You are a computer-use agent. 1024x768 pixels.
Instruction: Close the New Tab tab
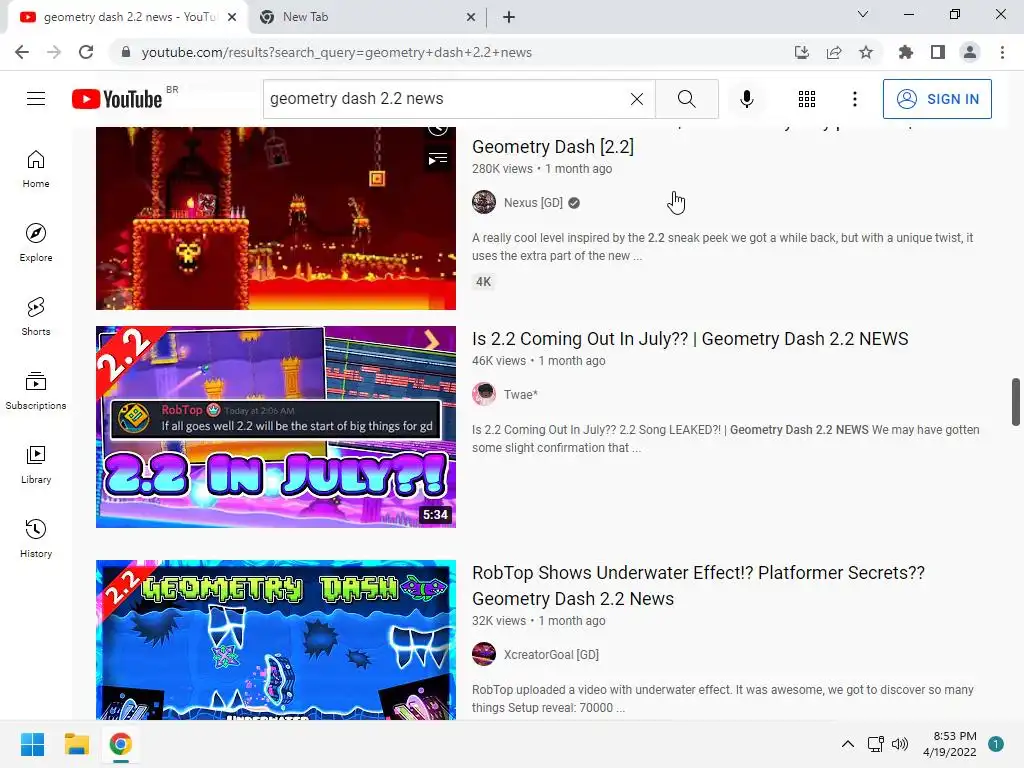[471, 18]
